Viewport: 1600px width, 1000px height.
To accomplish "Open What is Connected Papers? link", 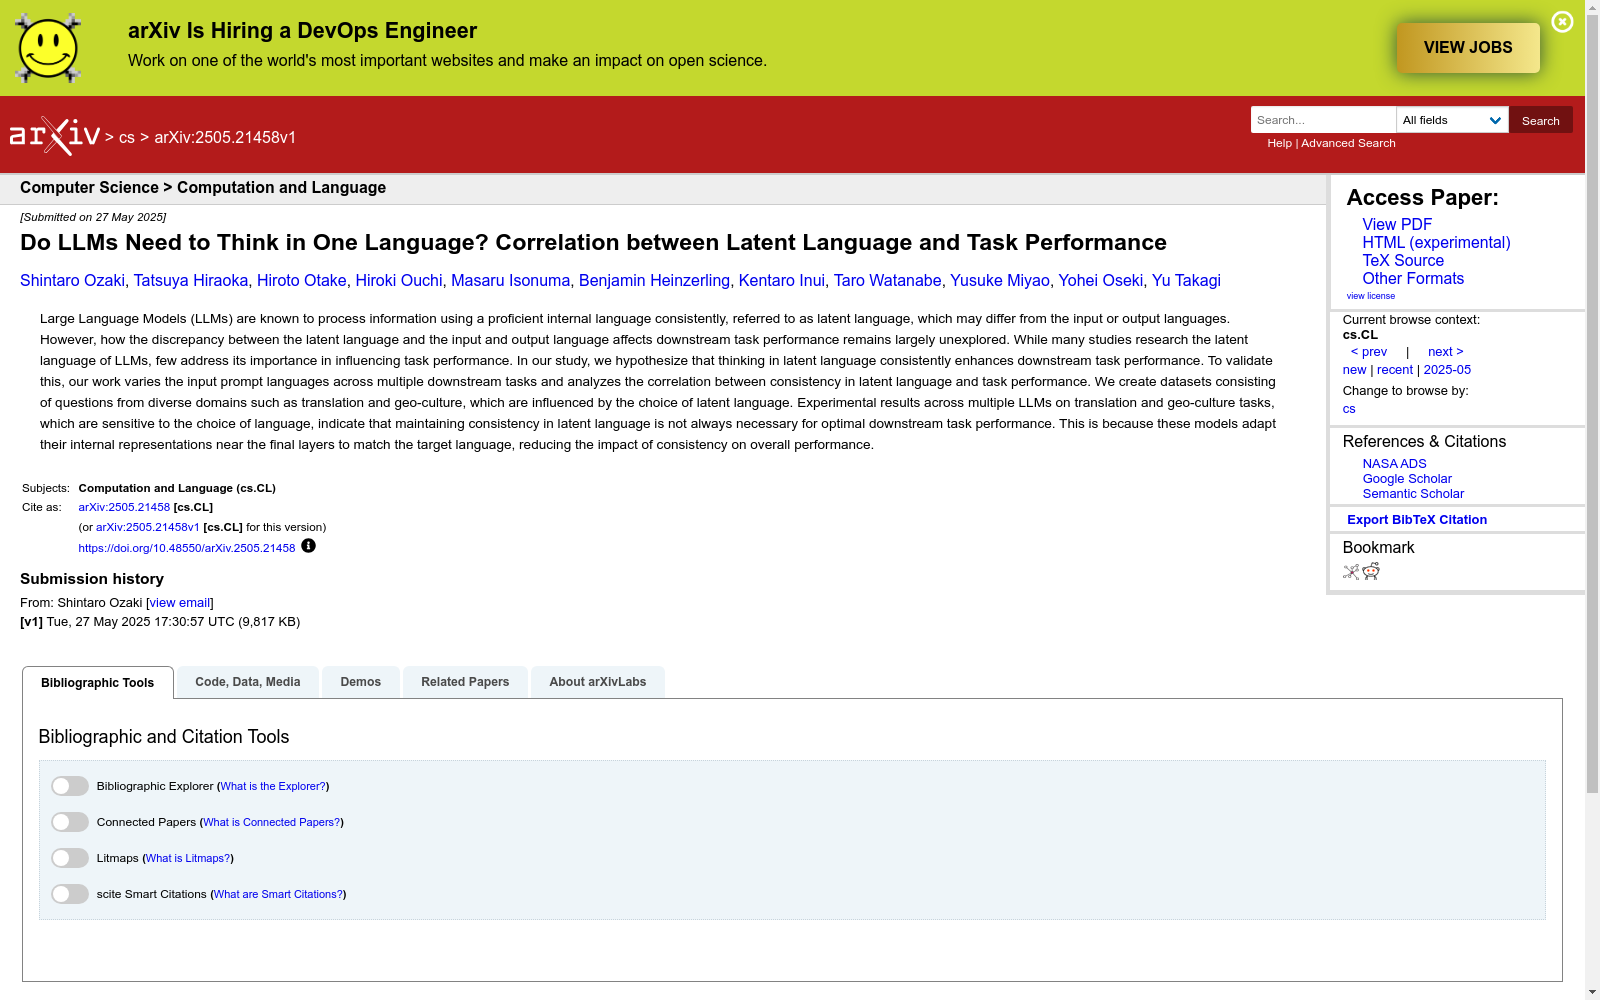I will (272, 823).
